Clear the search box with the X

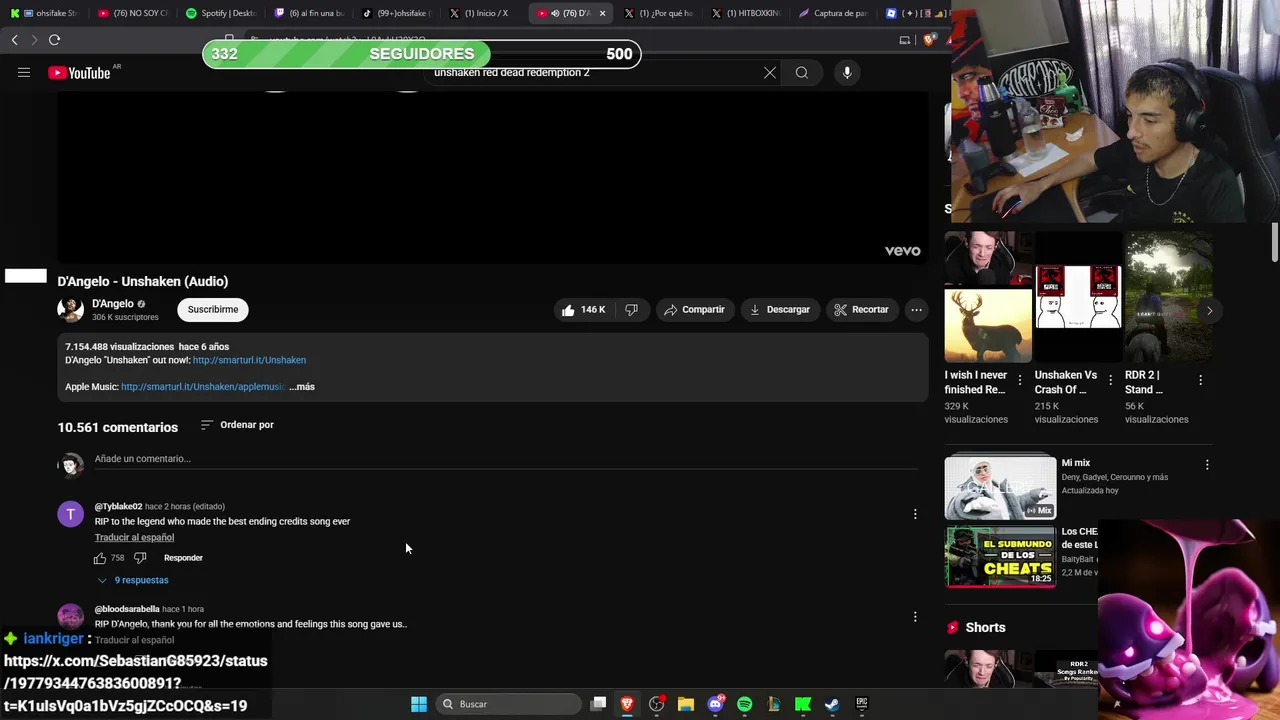click(x=770, y=72)
